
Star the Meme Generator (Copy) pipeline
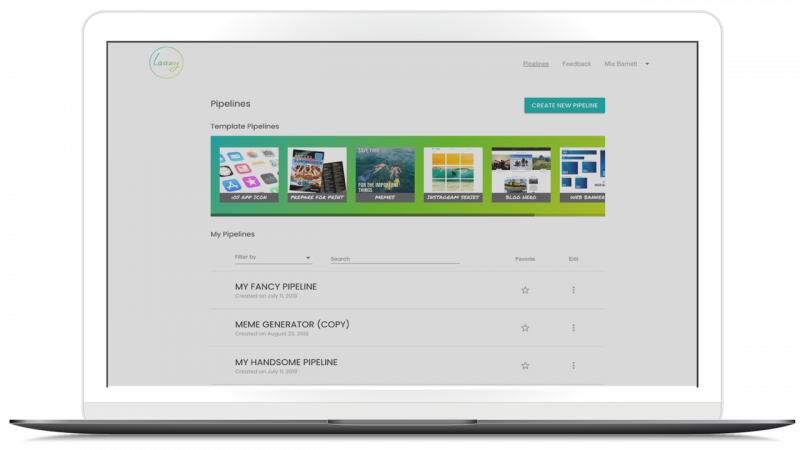coord(525,328)
